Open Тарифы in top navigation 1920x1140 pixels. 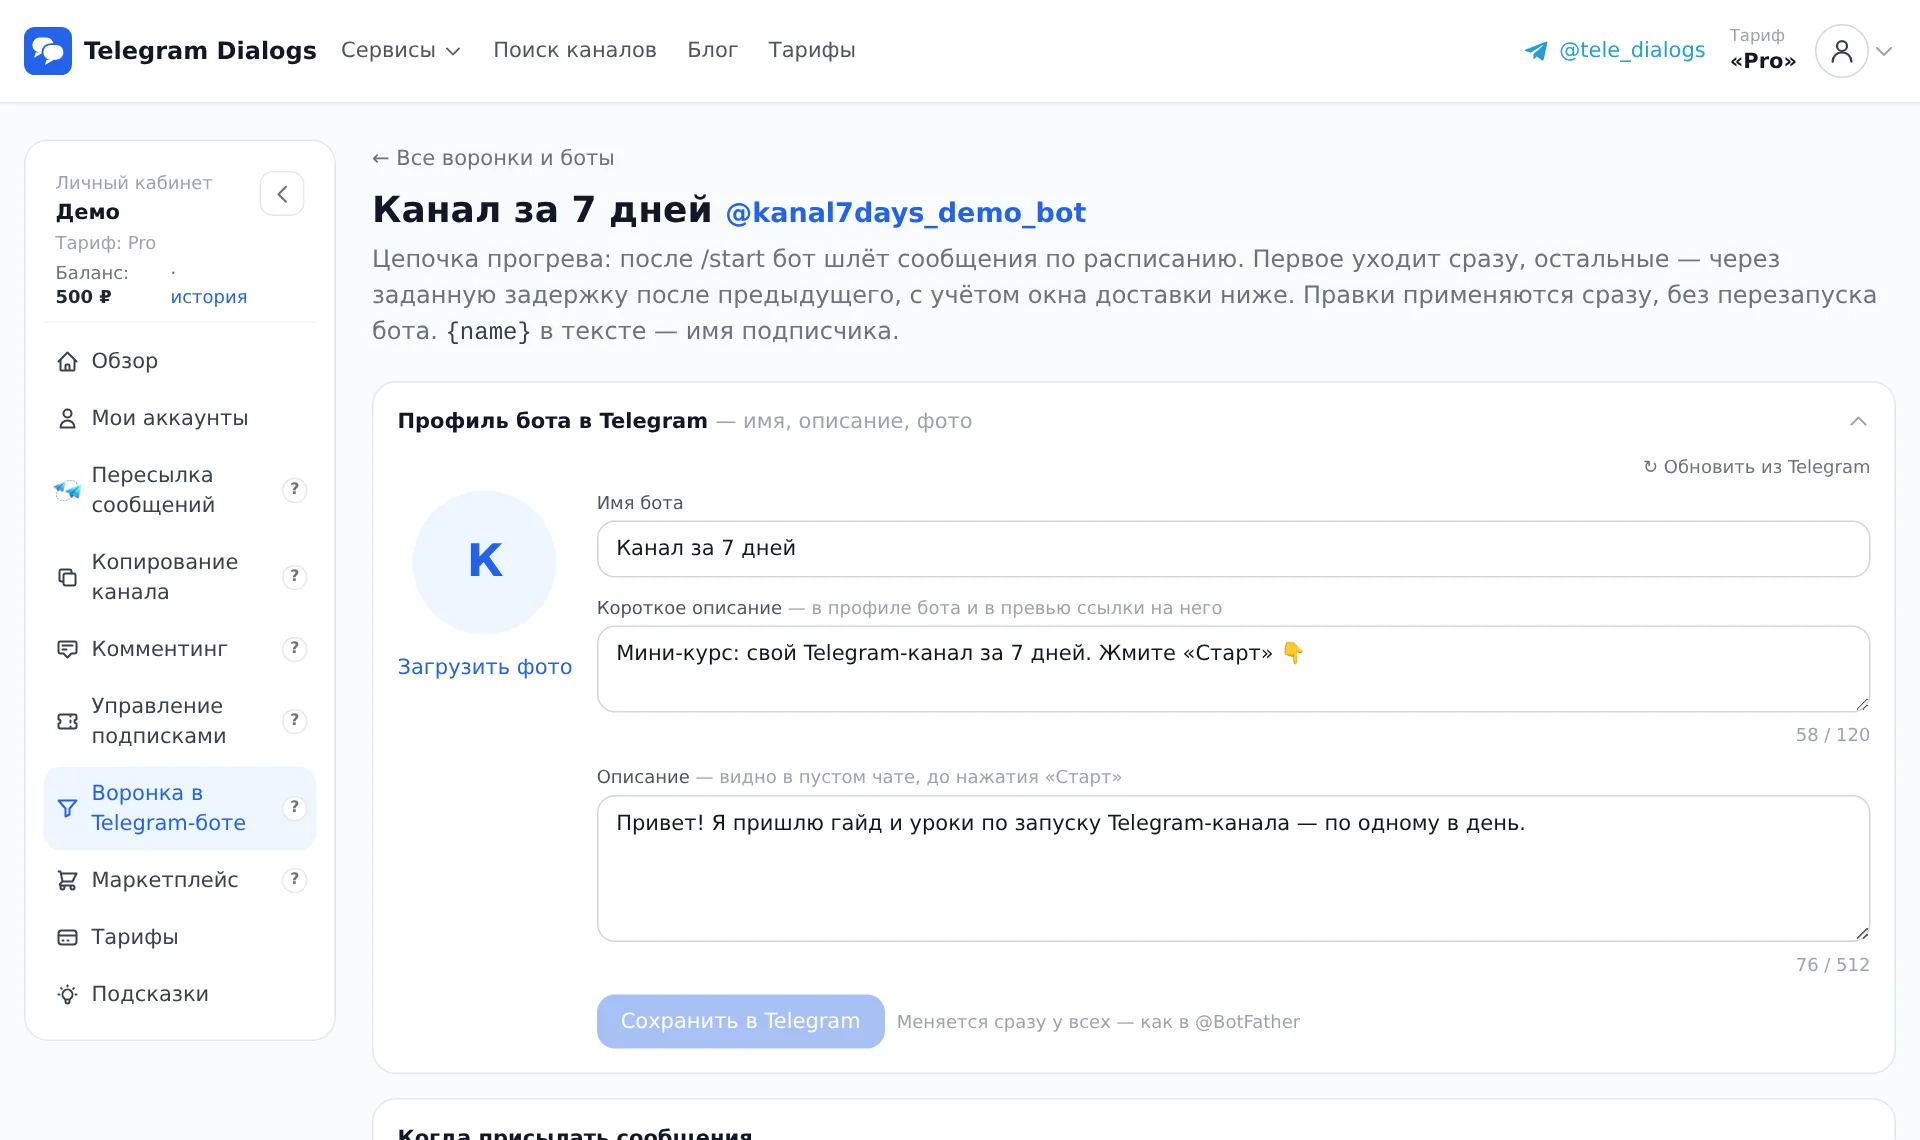tap(812, 50)
